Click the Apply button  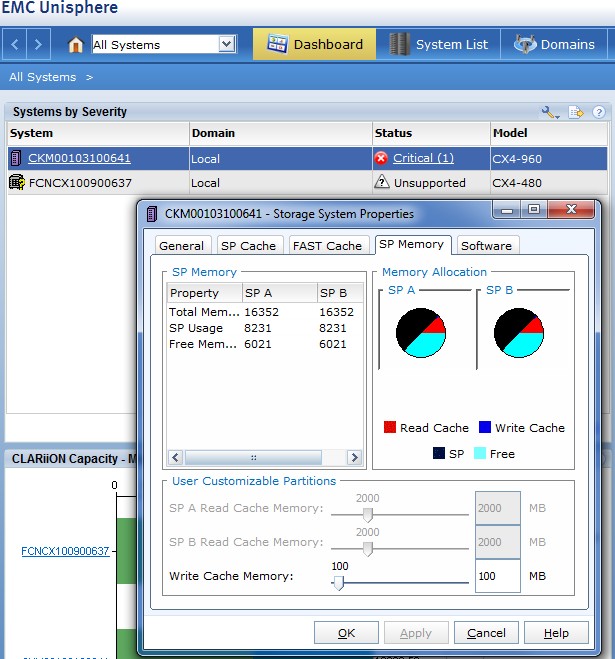[x=416, y=633]
